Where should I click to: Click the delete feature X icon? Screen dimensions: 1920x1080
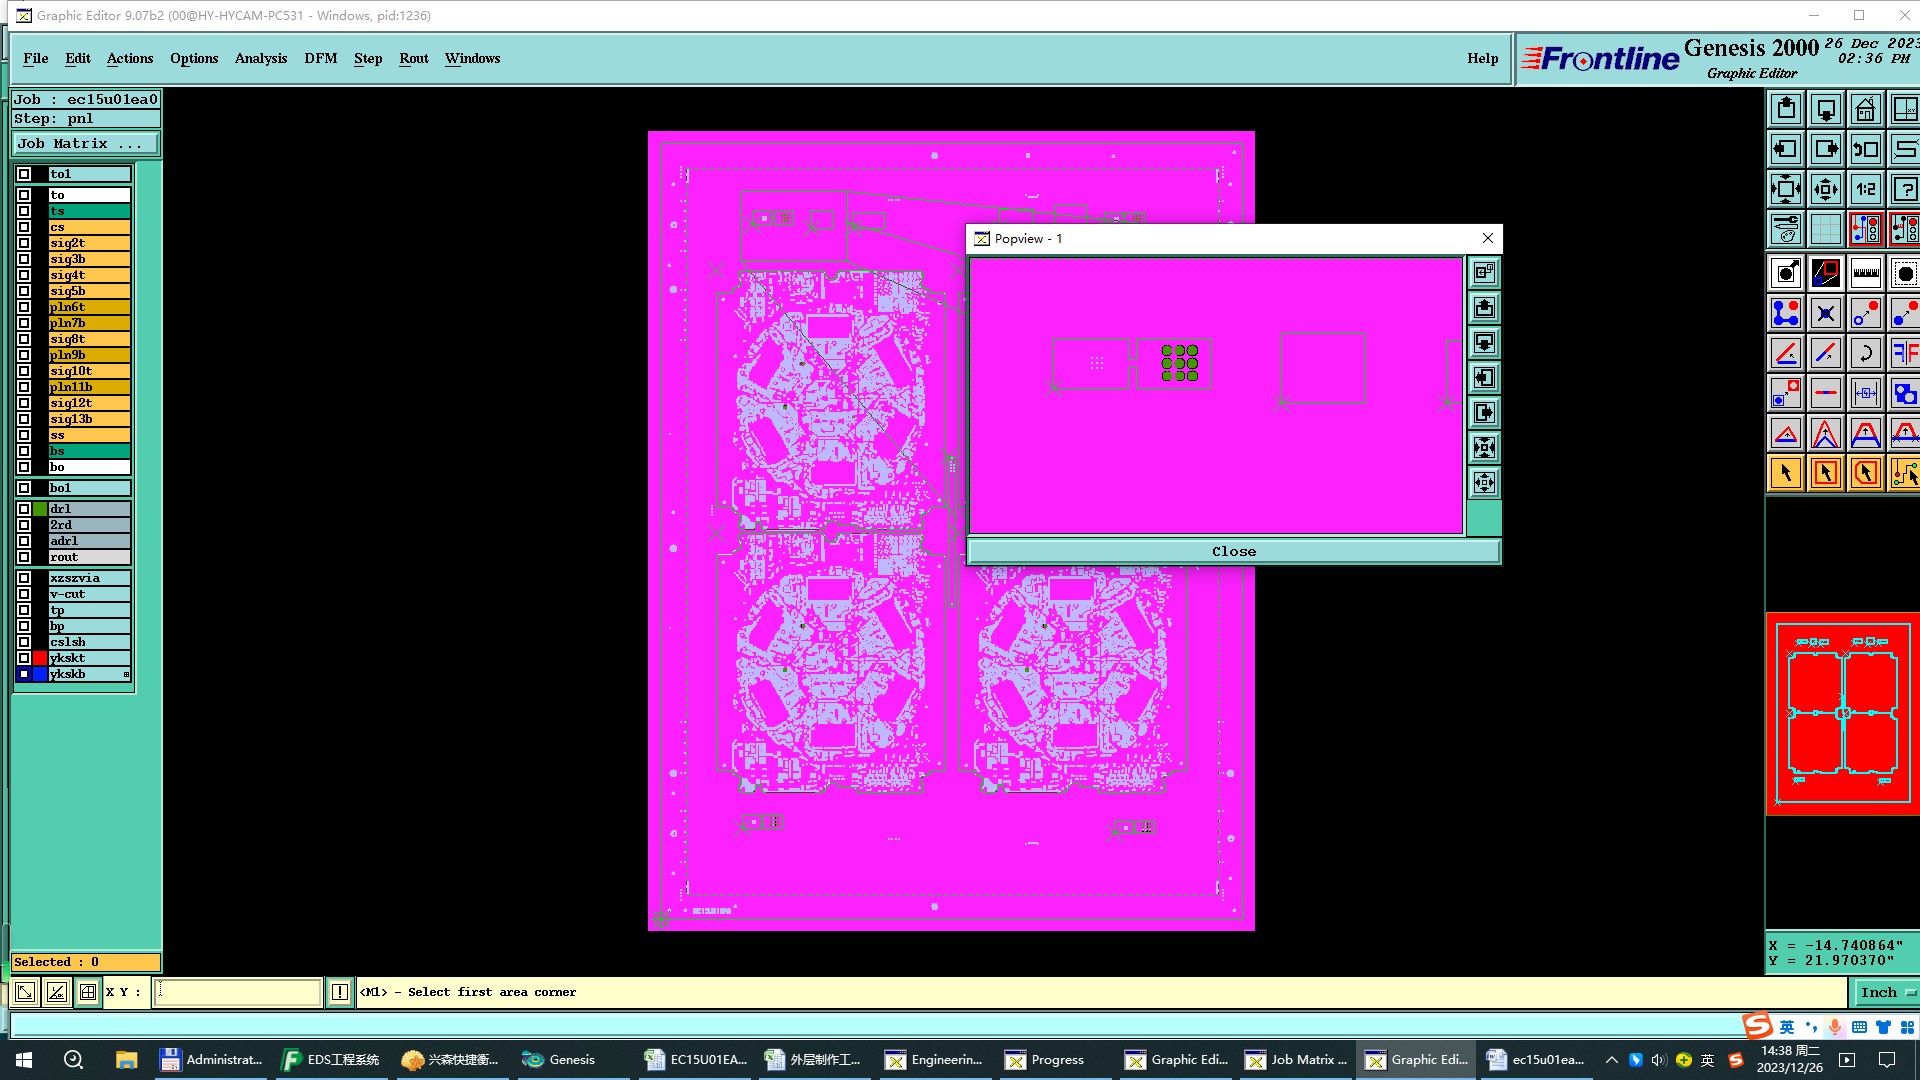[1825, 313]
